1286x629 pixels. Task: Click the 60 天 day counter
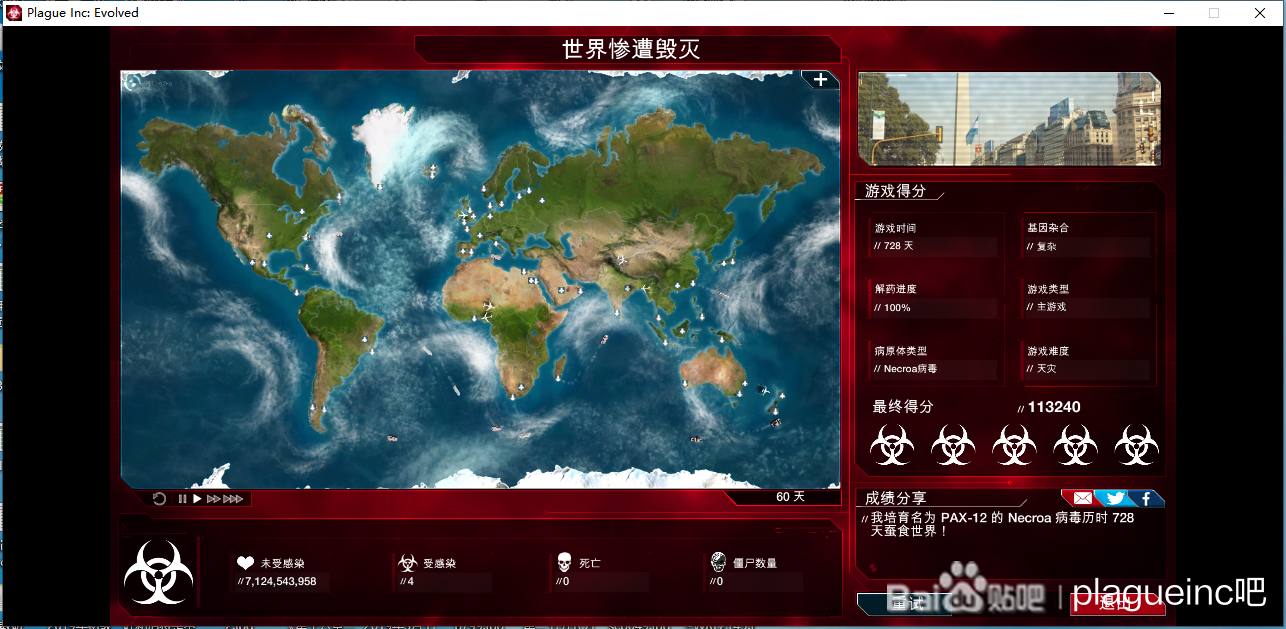(790, 497)
